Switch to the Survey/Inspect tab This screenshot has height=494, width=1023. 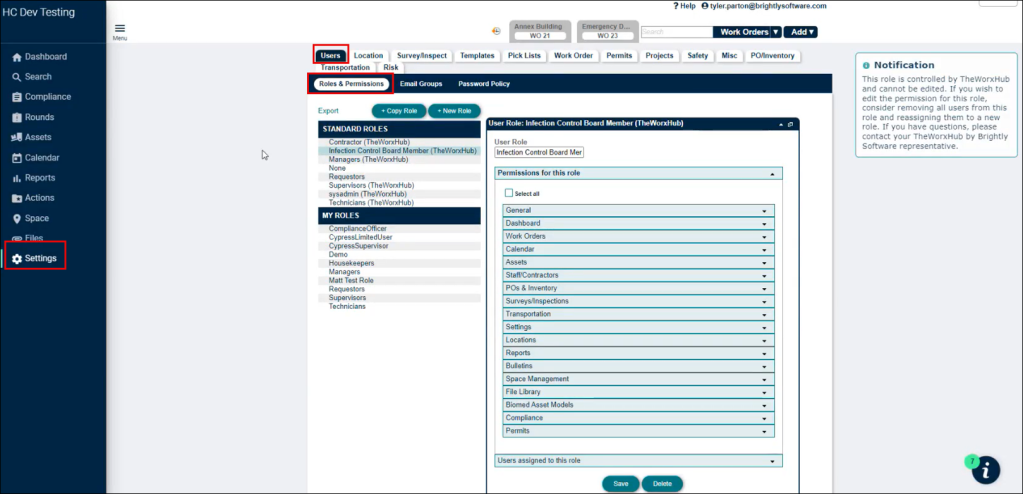tap(422, 56)
